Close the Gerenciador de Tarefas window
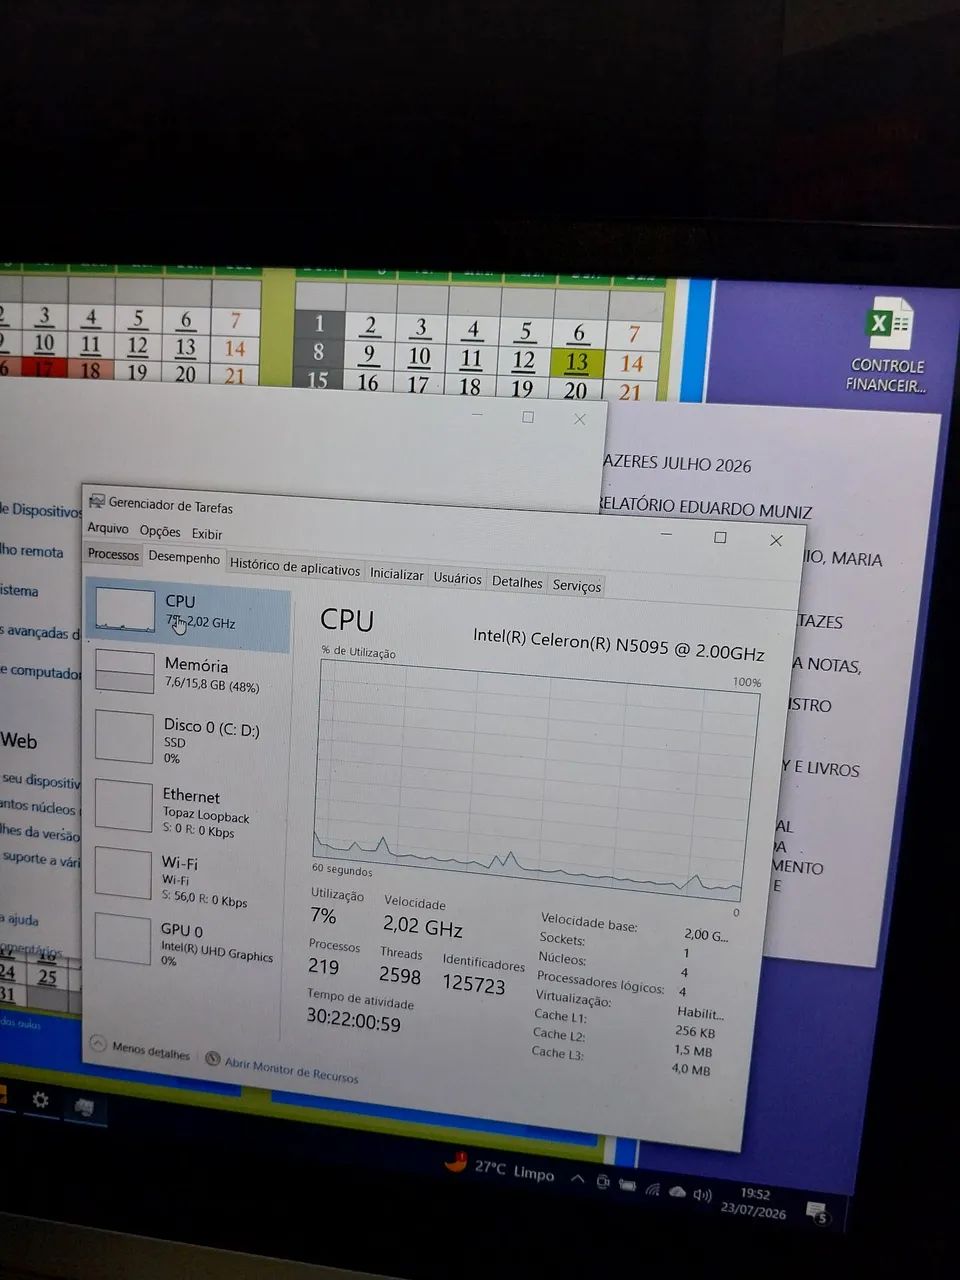Viewport: 960px width, 1280px height. [x=776, y=540]
